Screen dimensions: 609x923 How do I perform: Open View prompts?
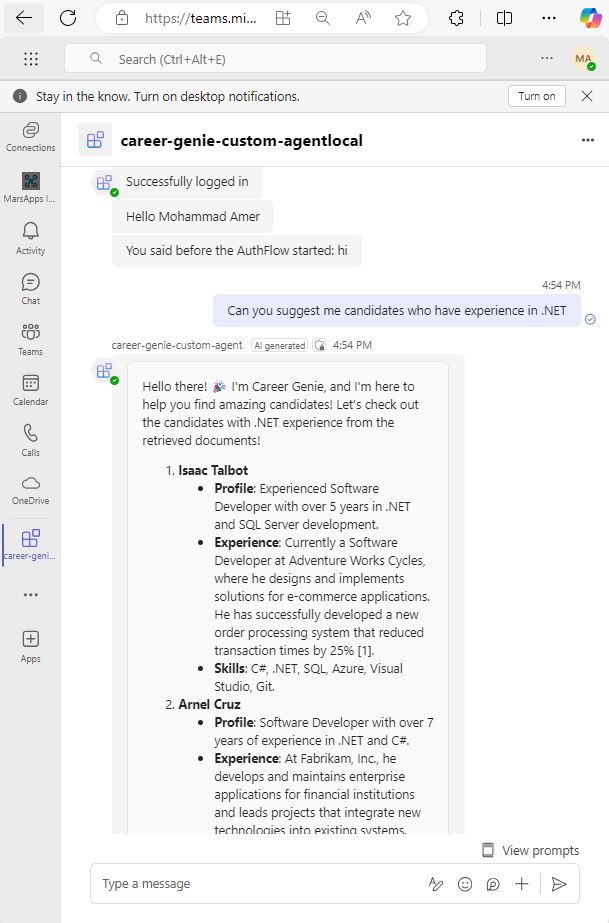[x=531, y=850]
